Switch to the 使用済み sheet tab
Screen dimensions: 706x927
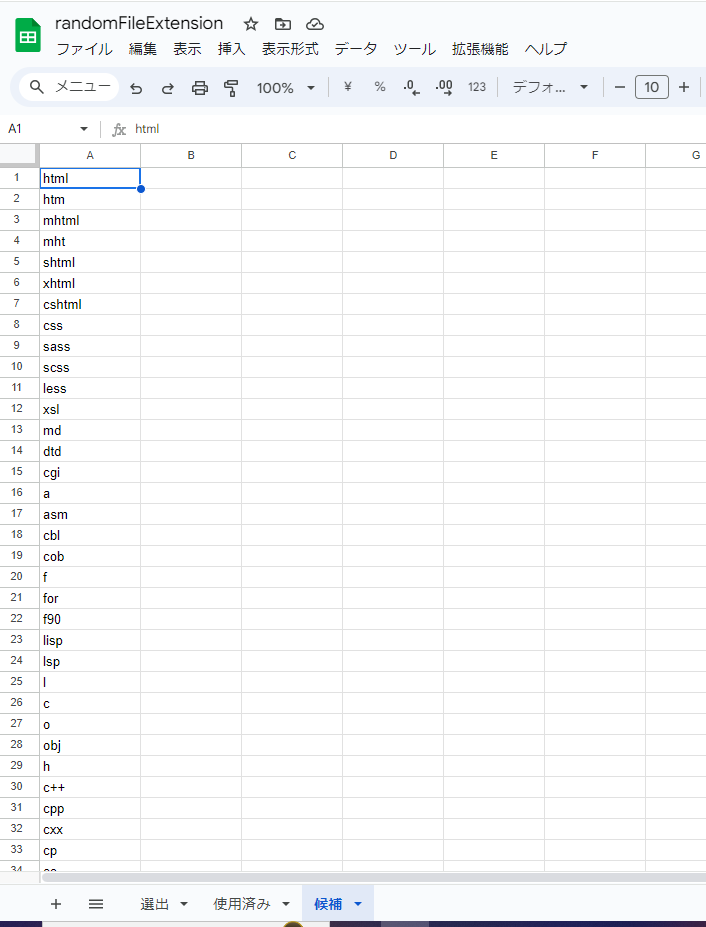[241, 904]
